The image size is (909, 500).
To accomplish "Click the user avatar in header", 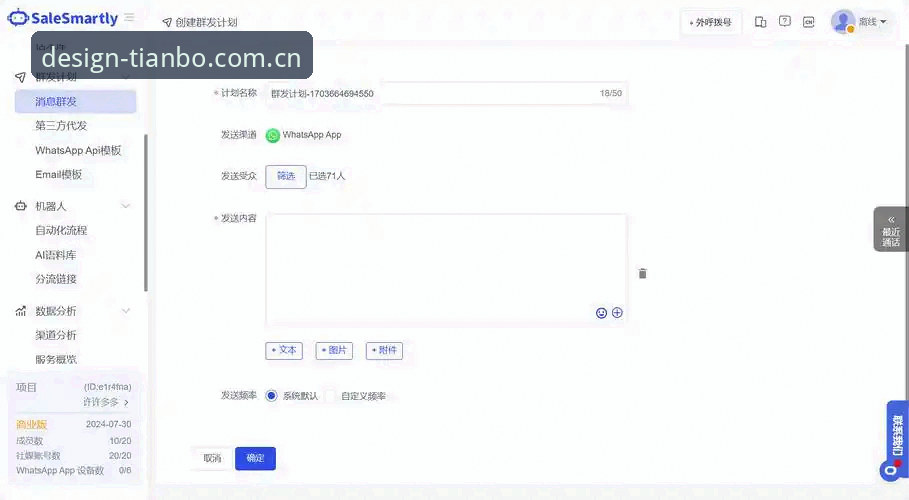I will (843, 21).
